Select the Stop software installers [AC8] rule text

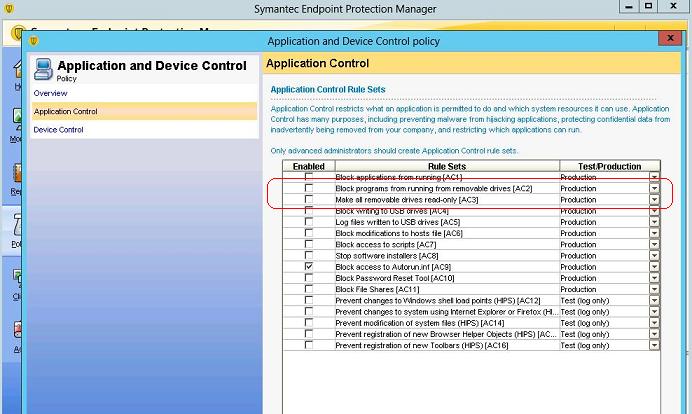point(387,256)
